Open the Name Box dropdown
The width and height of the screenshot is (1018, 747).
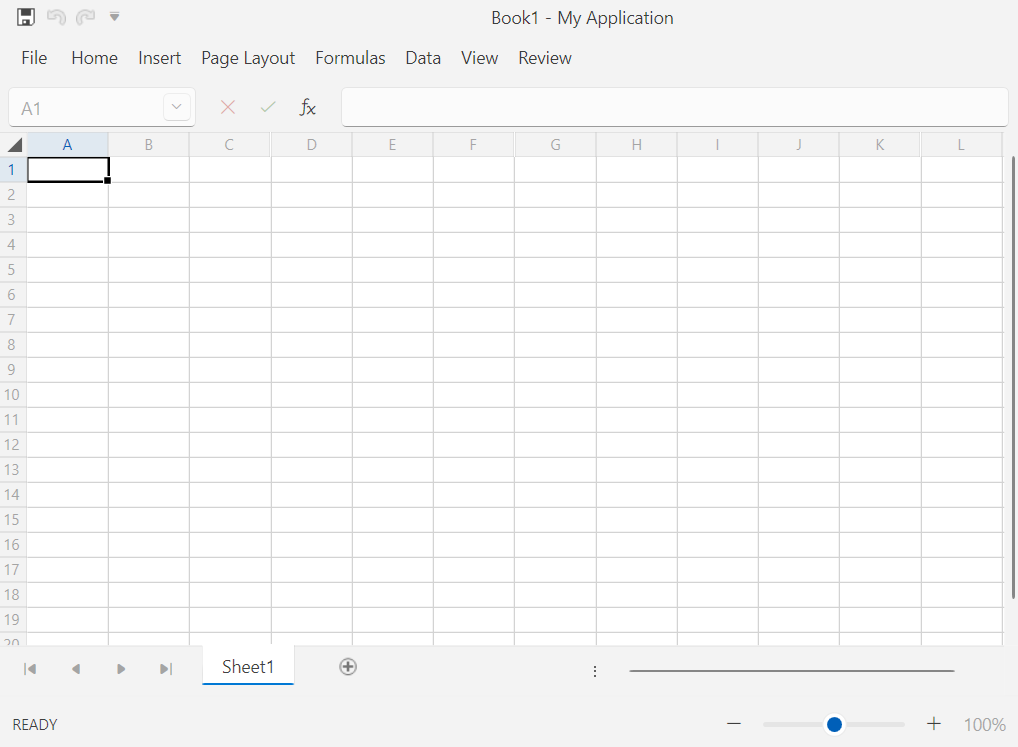tap(177, 107)
